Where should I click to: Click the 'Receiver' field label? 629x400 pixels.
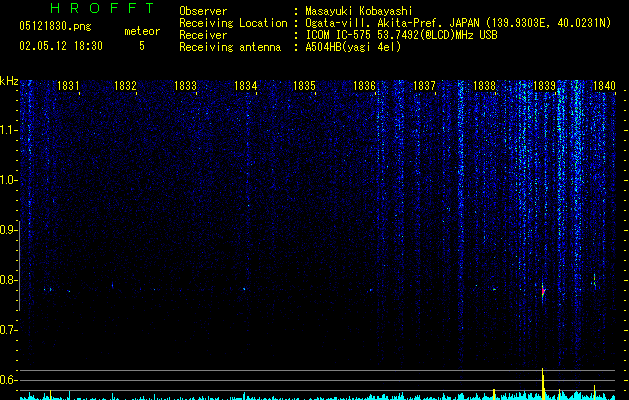pos(203,35)
